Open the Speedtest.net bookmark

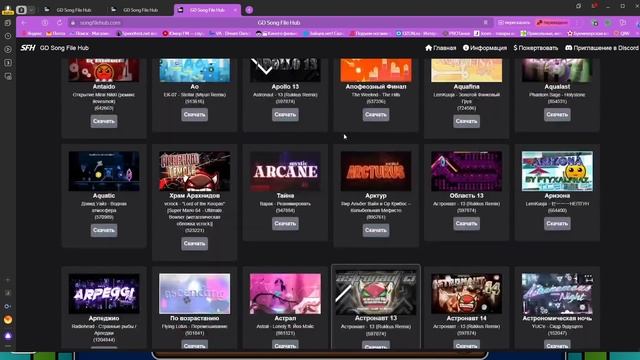click(x=137, y=33)
